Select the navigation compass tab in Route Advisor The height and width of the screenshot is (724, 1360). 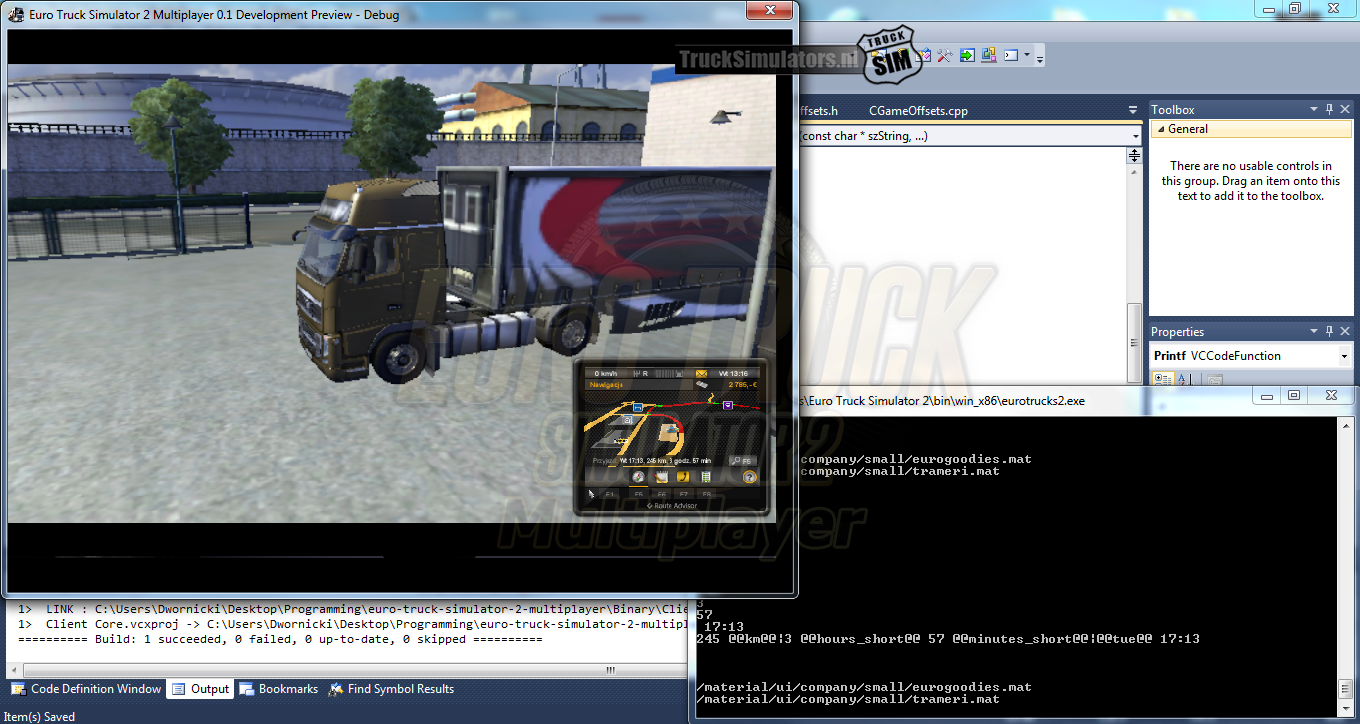click(x=638, y=477)
